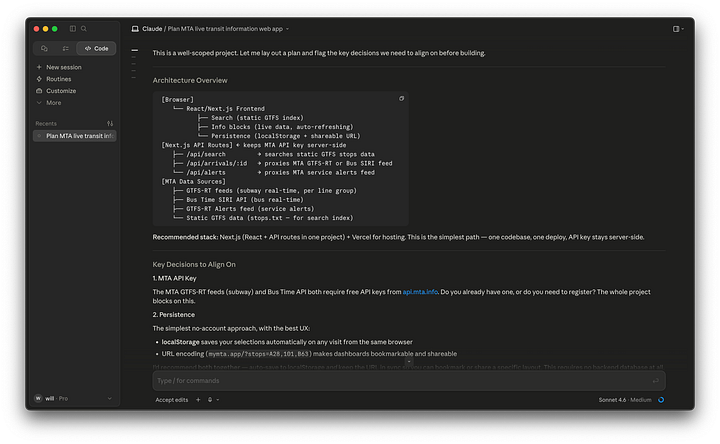Jump to first outline marker in the conversation
This screenshot has height=444, width=720.
(x=135, y=50)
